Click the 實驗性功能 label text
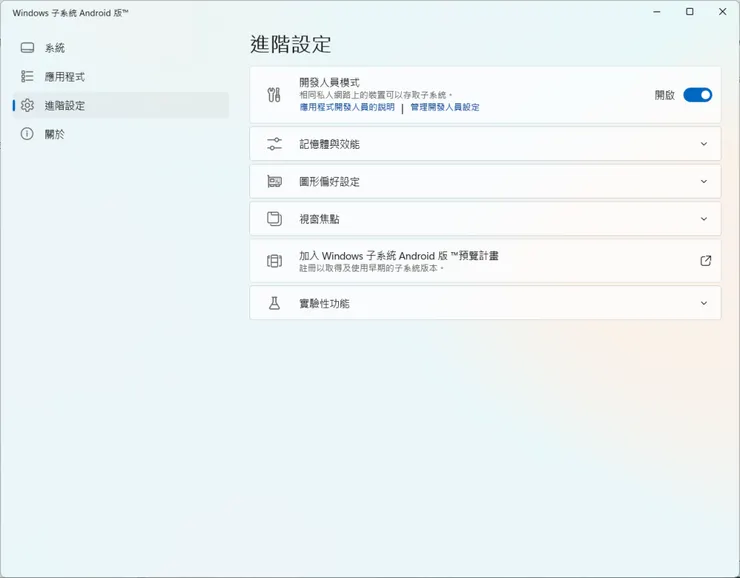Viewport: 740px width, 578px height. [325, 303]
